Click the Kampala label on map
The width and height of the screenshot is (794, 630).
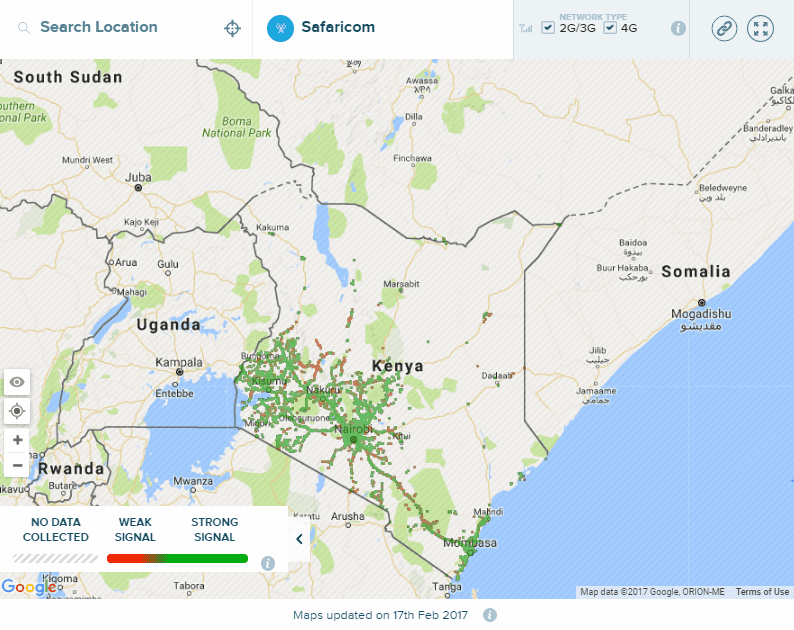pos(179,363)
